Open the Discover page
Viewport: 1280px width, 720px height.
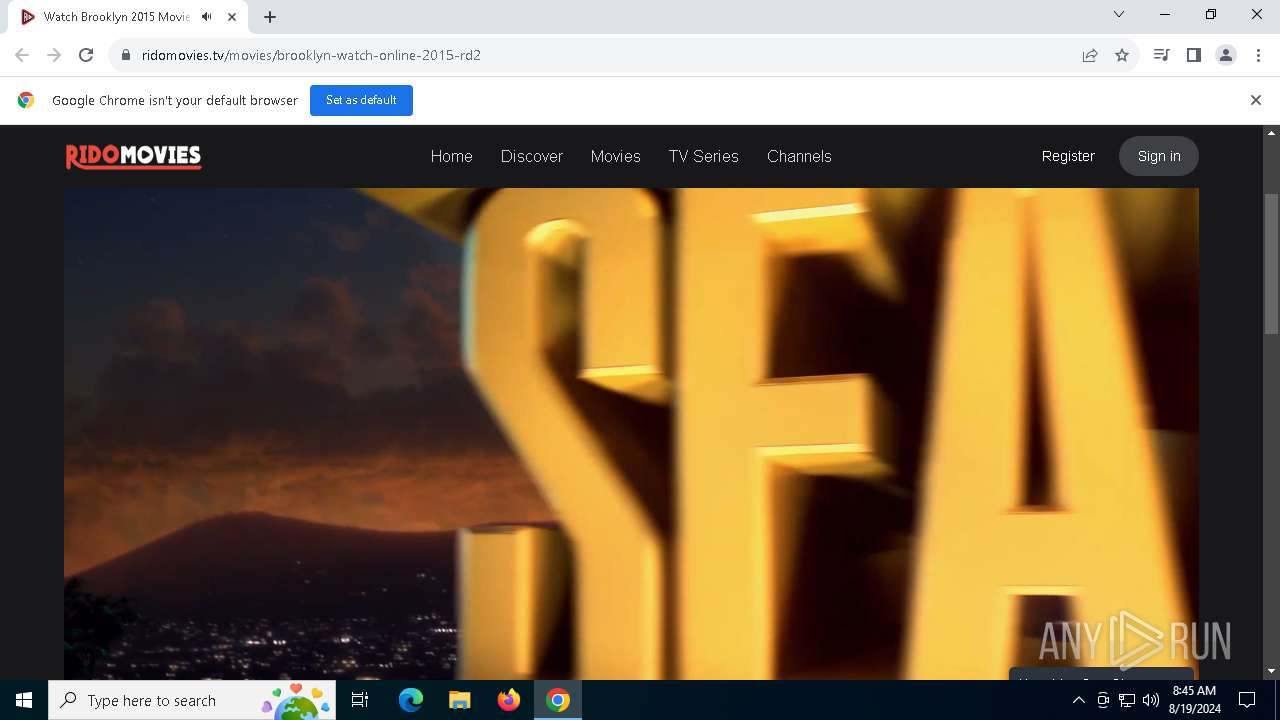(x=532, y=156)
